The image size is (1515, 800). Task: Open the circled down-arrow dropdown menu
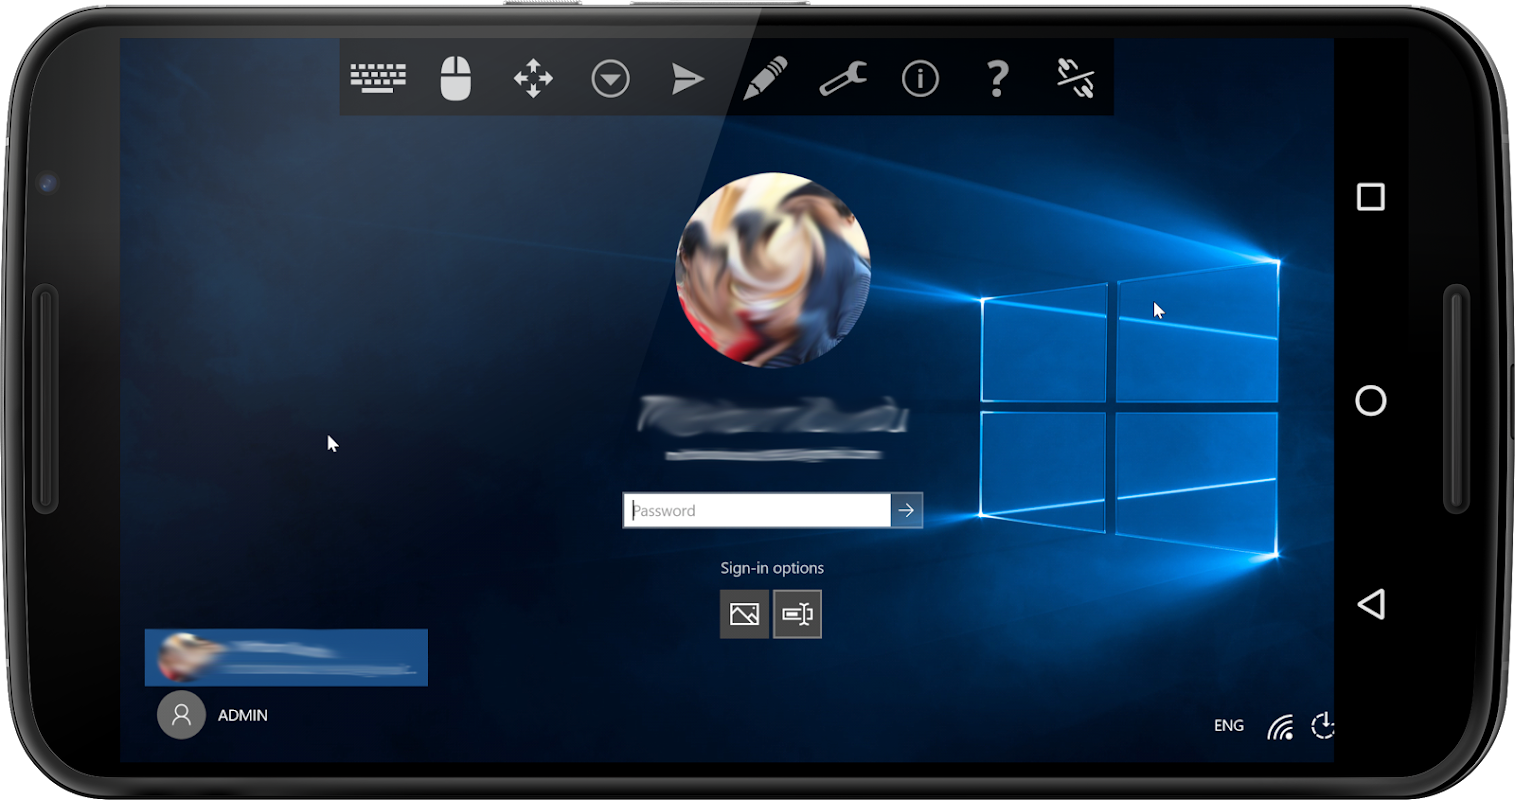610,78
